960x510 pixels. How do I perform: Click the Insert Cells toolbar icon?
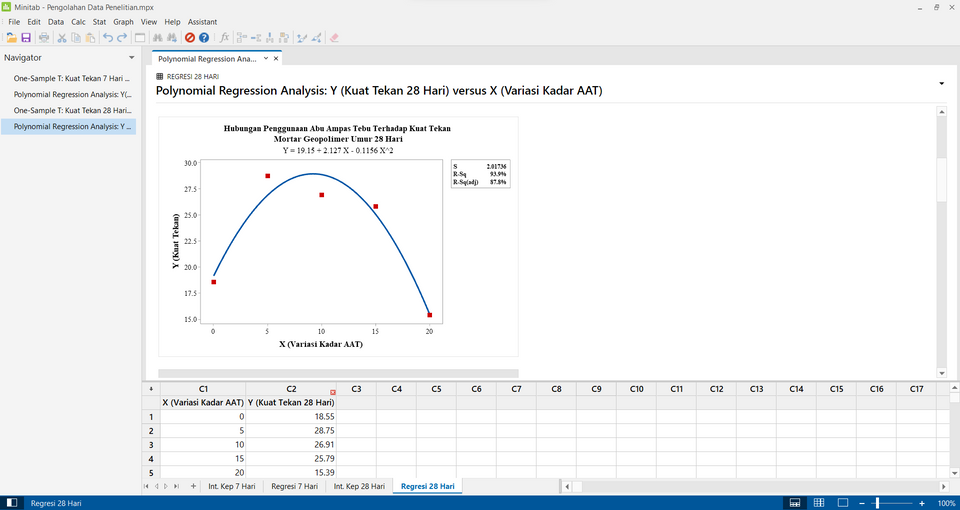click(x=242, y=38)
